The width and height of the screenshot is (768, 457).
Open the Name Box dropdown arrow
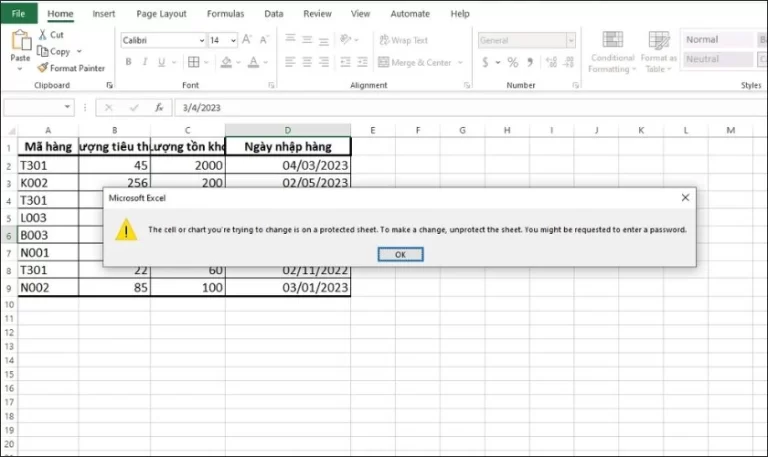click(x=67, y=107)
